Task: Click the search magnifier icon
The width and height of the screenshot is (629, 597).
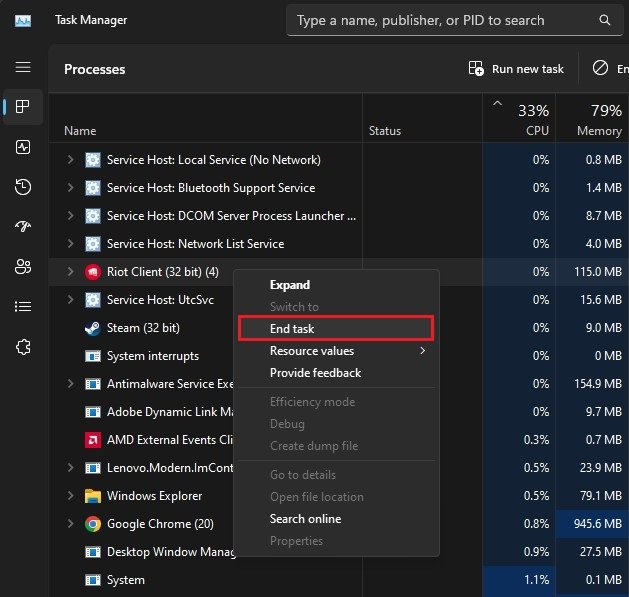Action: [x=604, y=20]
